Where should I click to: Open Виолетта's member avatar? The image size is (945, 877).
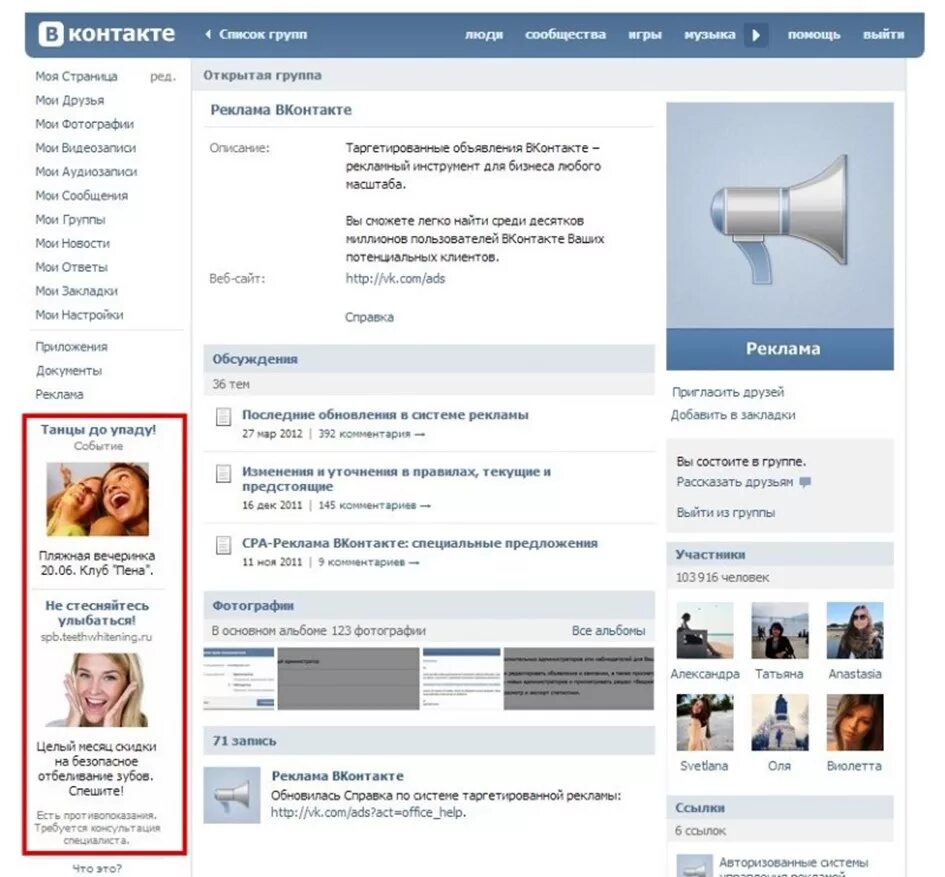pos(855,722)
